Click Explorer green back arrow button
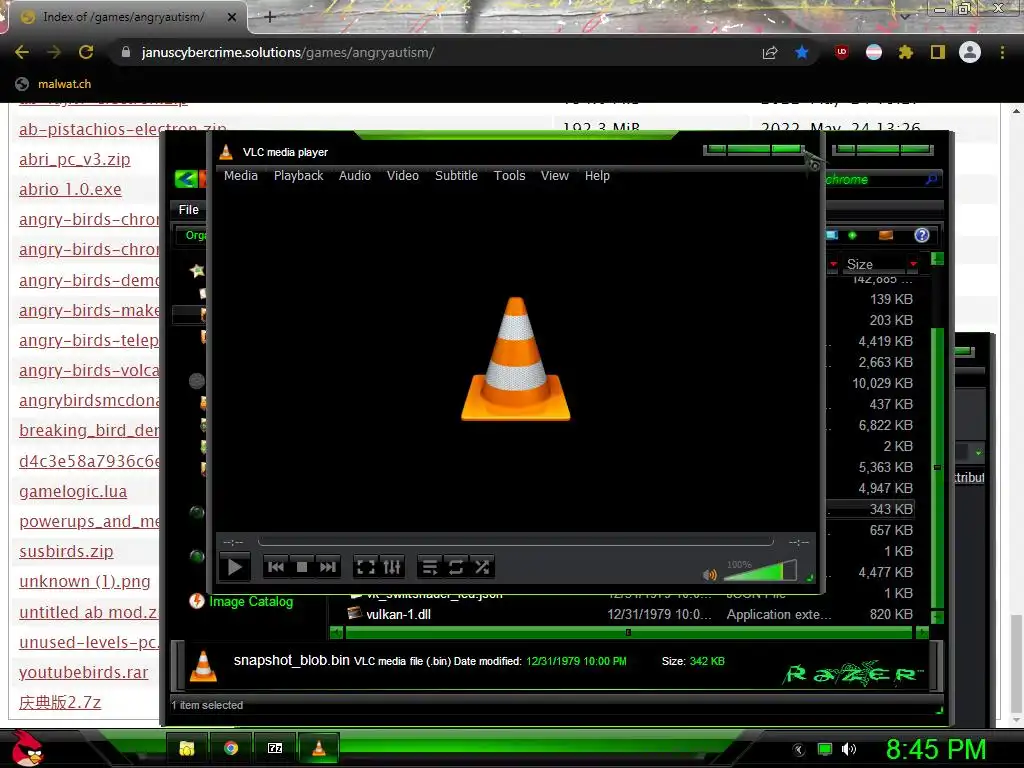1024x768 pixels. click(x=186, y=178)
